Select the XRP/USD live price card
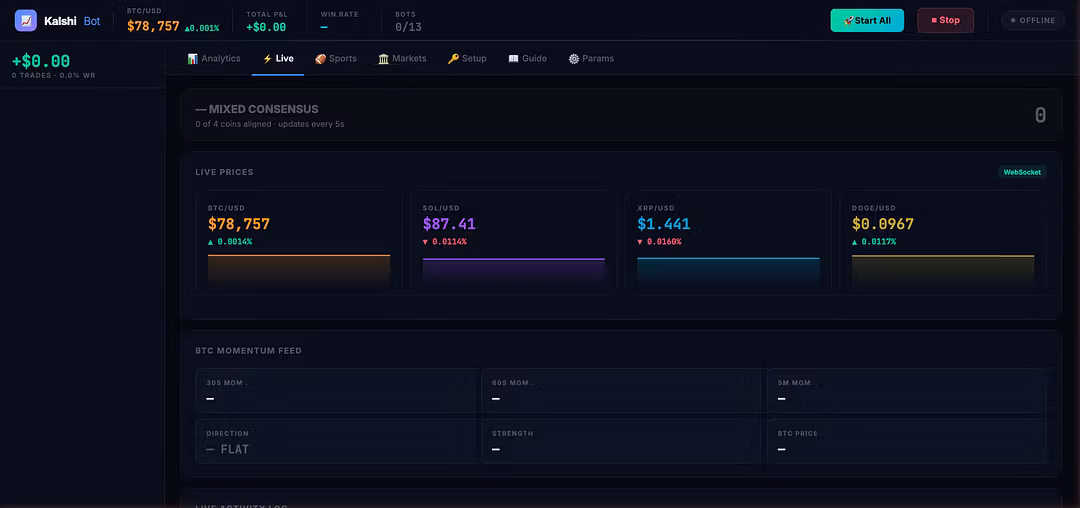The height and width of the screenshot is (508, 1080). coord(727,242)
